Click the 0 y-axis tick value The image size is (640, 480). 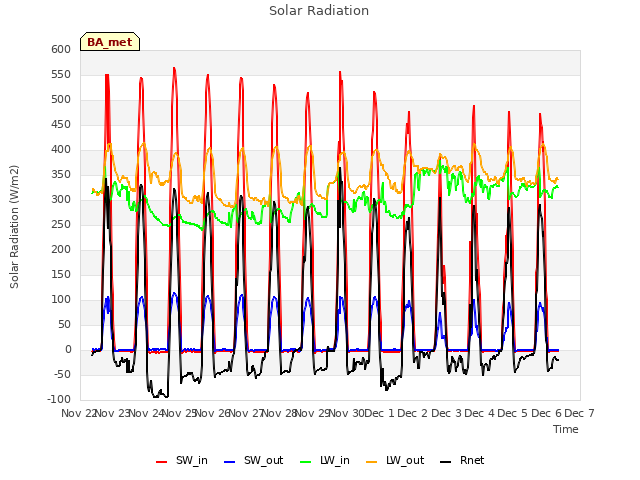pyautogui.click(x=68, y=349)
